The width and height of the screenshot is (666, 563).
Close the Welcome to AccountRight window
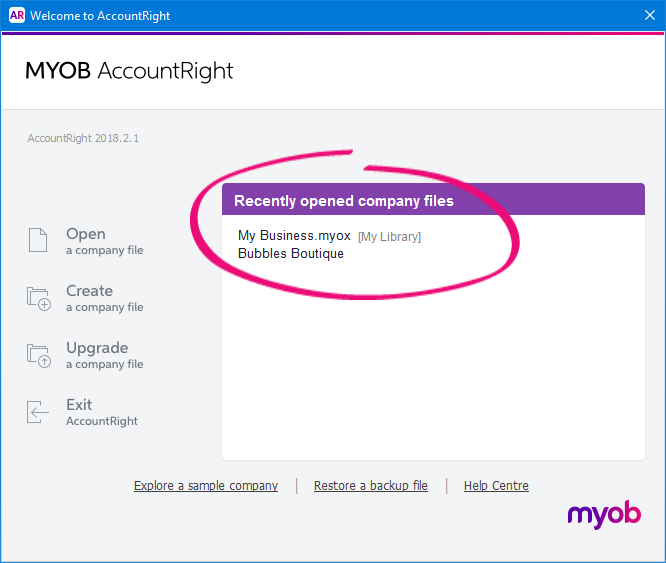650,15
